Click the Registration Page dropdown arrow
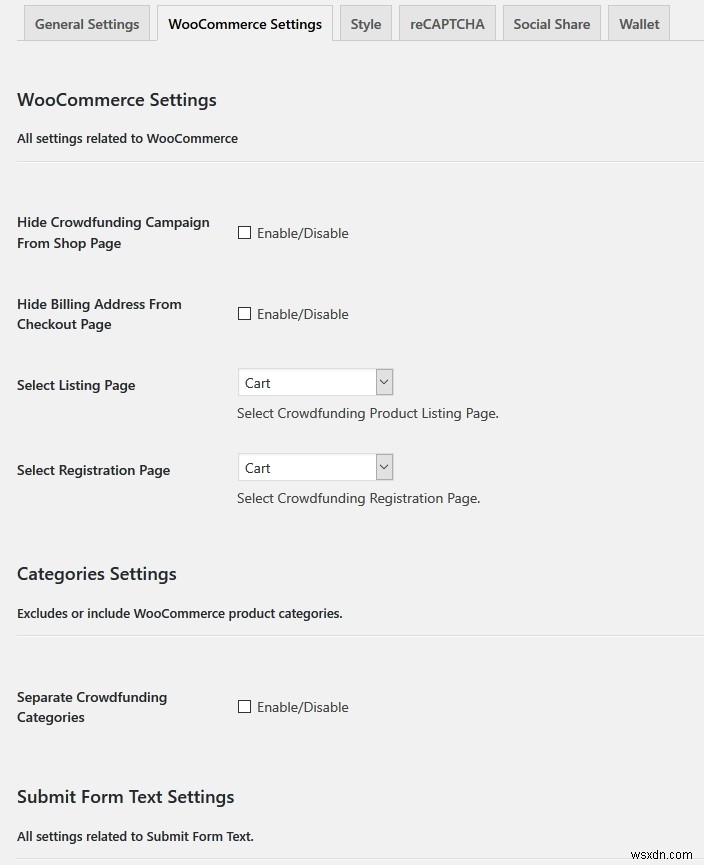 [383, 467]
